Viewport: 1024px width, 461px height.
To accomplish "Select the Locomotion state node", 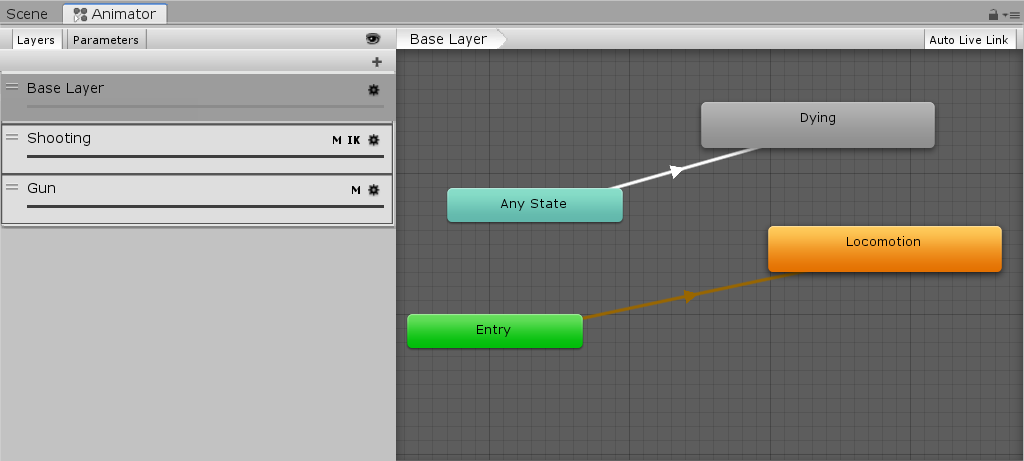I will (884, 249).
